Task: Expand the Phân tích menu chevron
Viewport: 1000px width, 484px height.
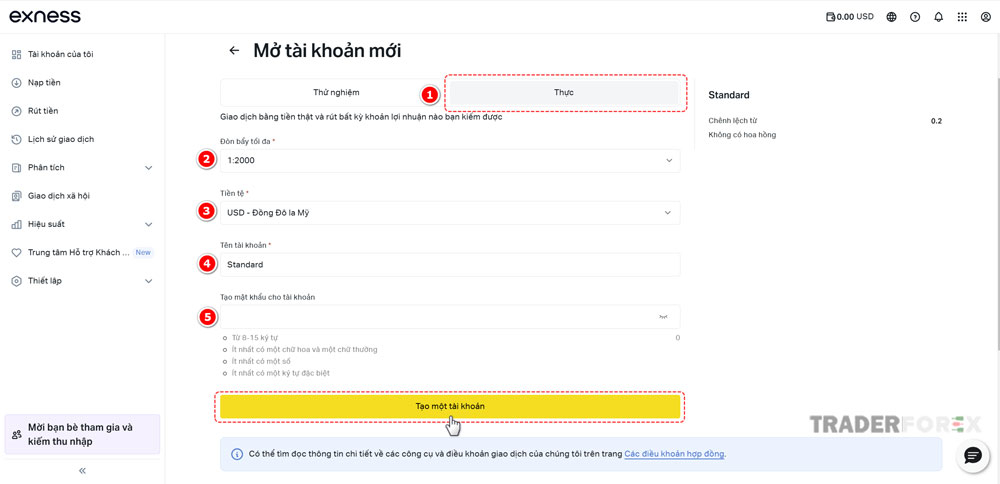Action: (149, 168)
